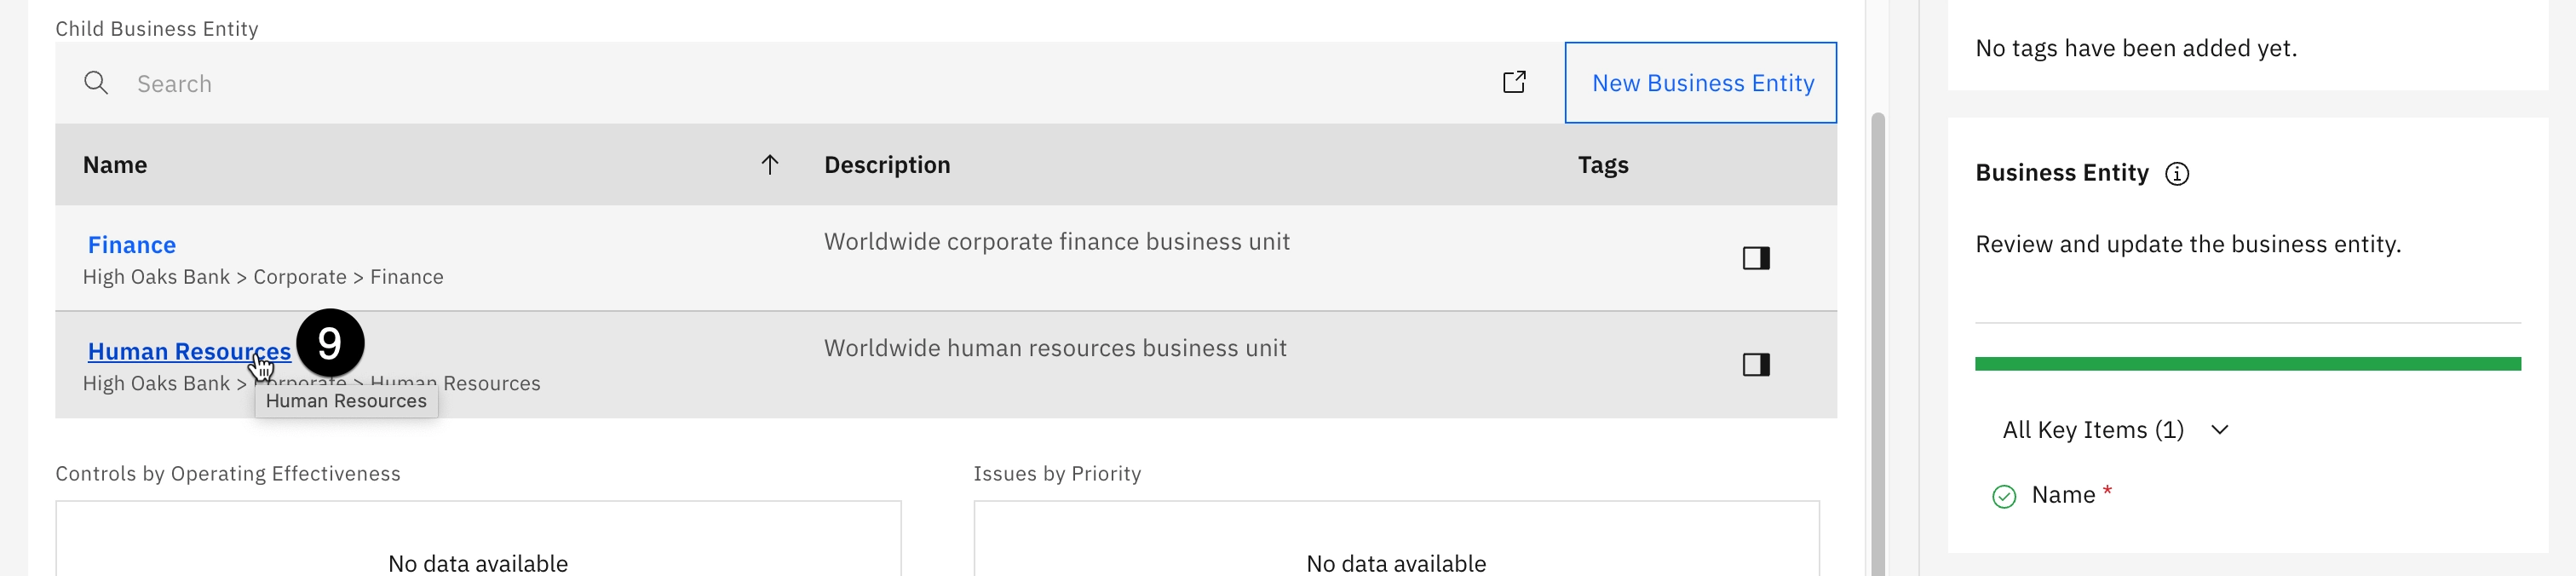
Task: Open the Finance business entity link
Action: (132, 245)
